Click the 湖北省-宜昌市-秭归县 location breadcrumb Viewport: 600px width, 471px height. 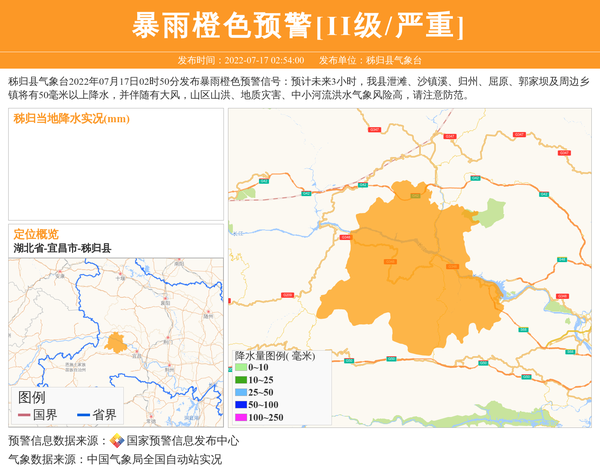pyautogui.click(x=62, y=248)
